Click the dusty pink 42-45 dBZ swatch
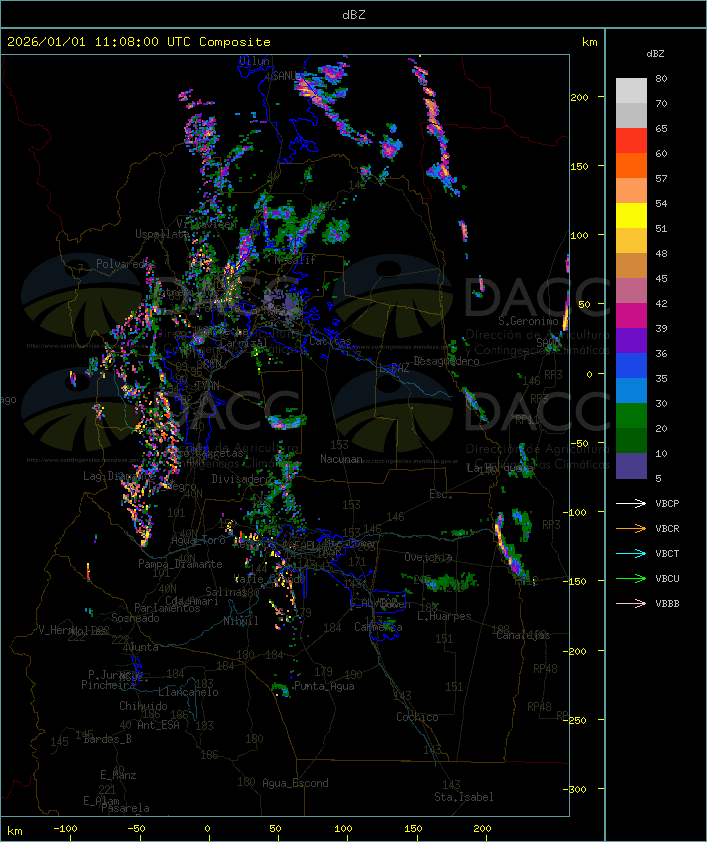 631,291
